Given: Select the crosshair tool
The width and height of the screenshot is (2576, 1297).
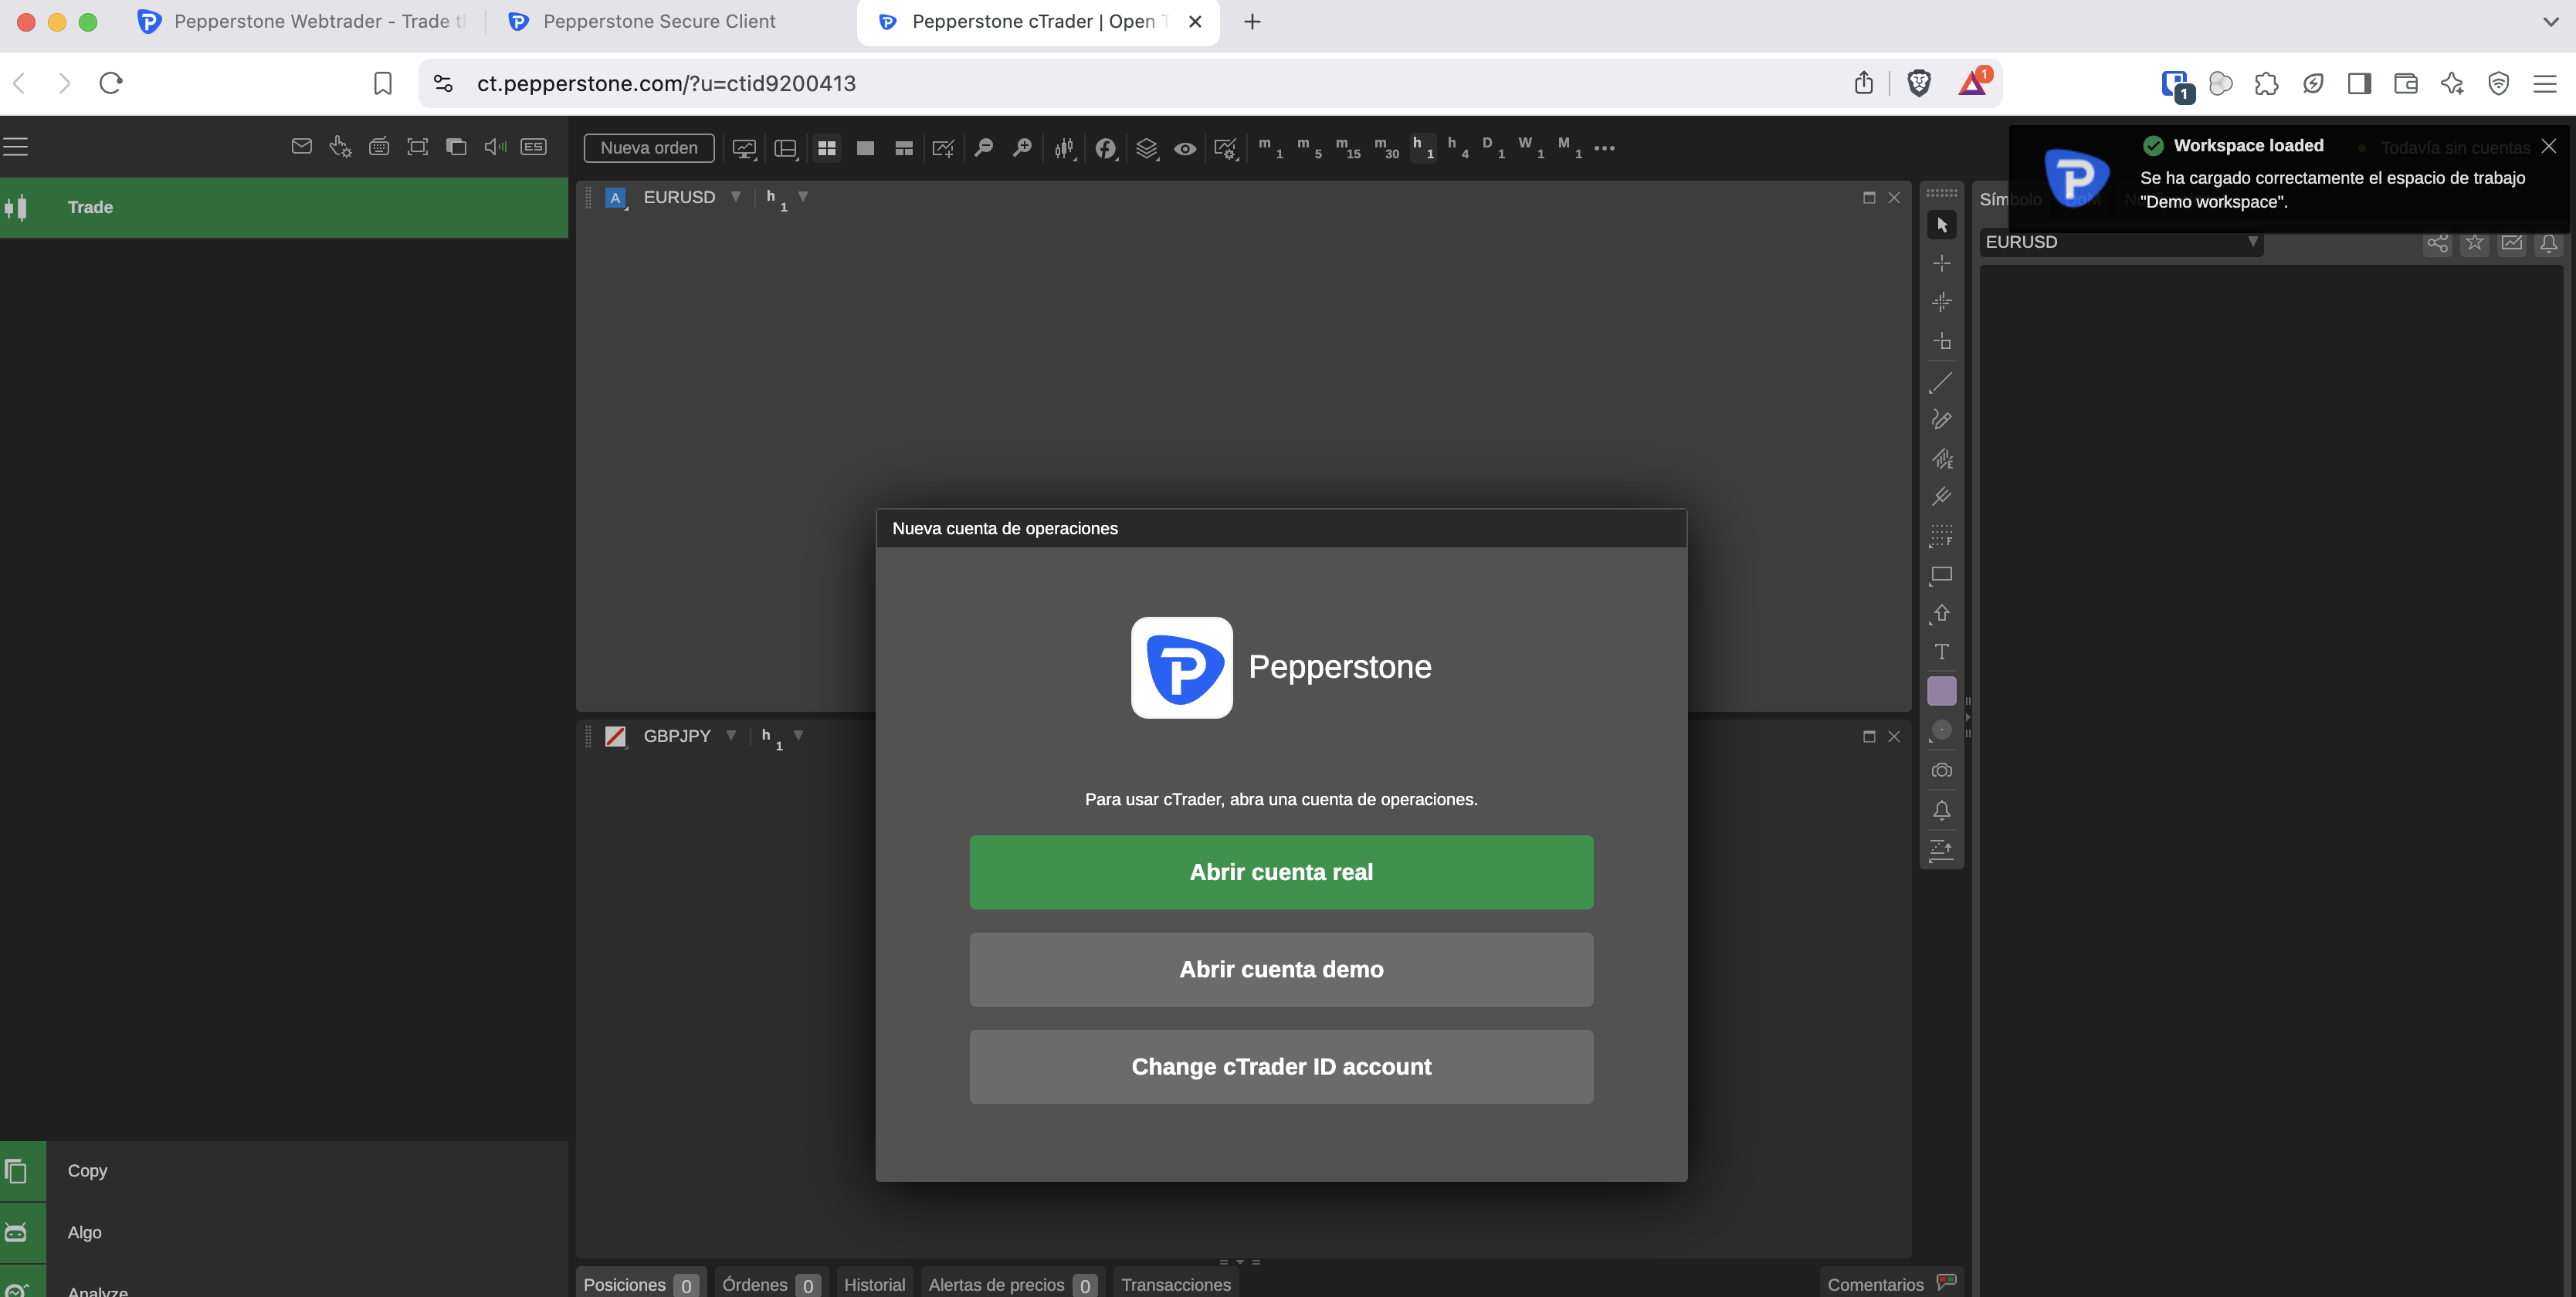Looking at the screenshot, I should click(x=1941, y=263).
